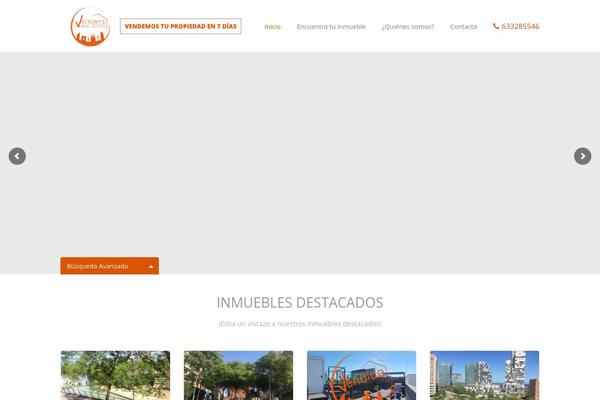Click 'Vendemos tu propiedad en 7 días' banner
The image size is (600, 400).
click(x=181, y=26)
